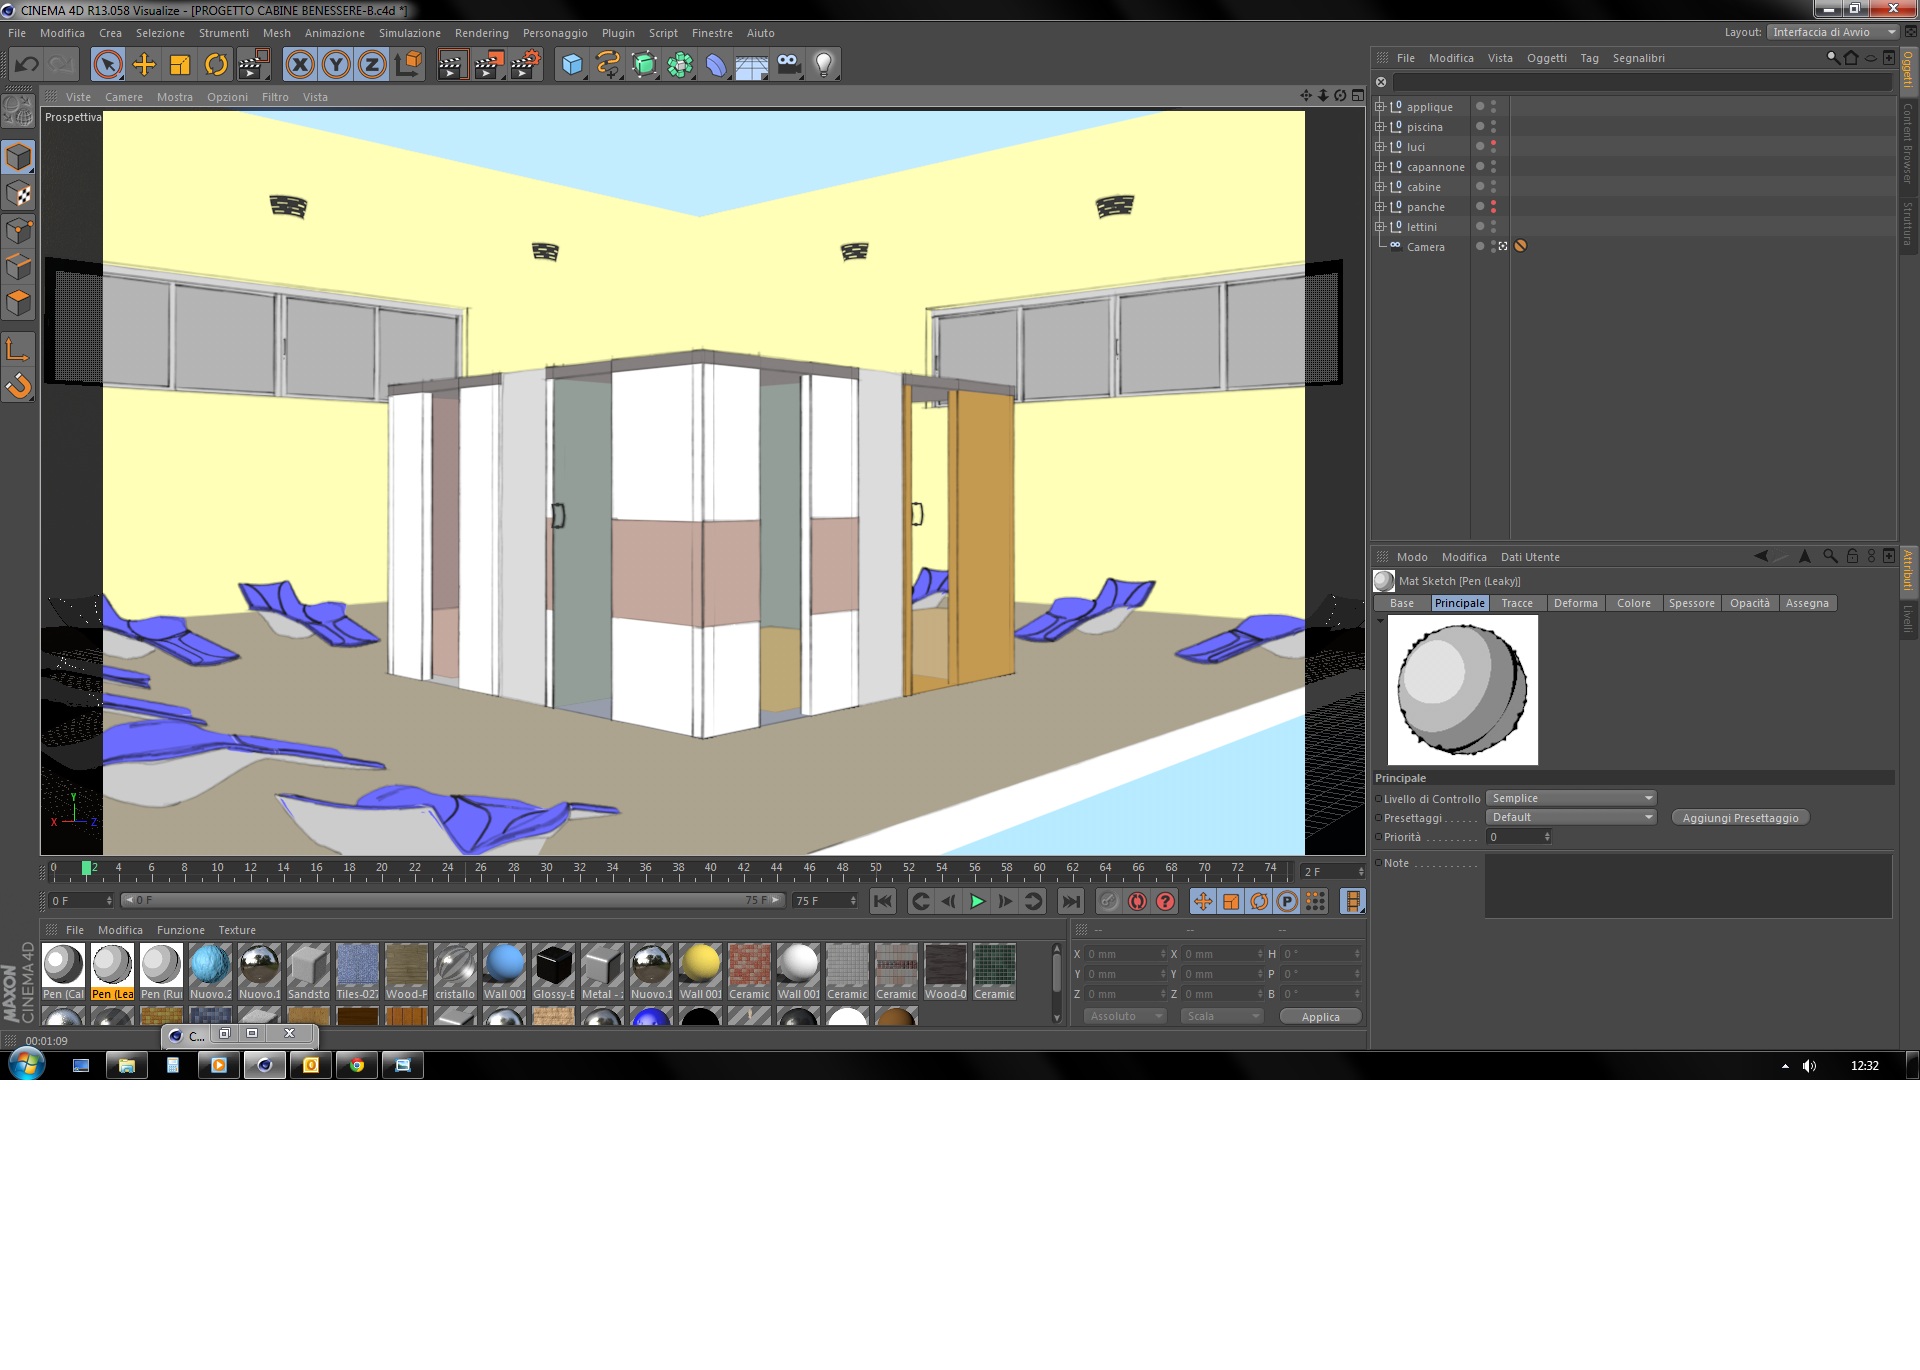The height and width of the screenshot is (1370, 1920).
Task: Enable the snapping magnet icon
Action: (x=19, y=386)
